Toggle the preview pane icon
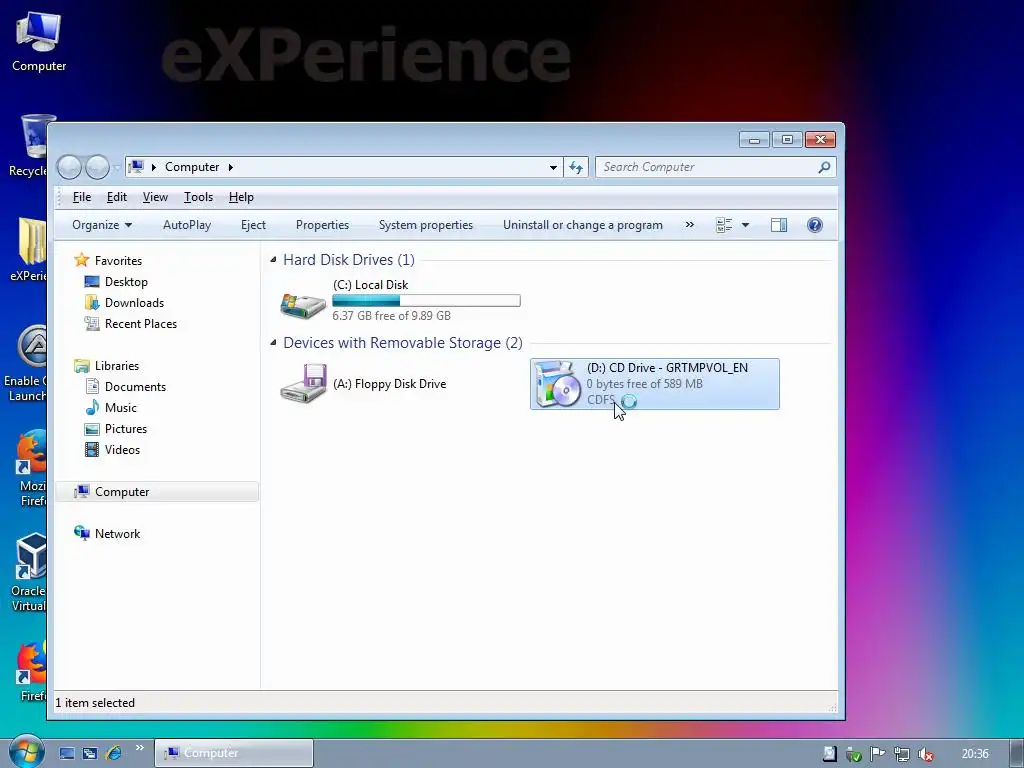Viewport: 1024px width, 768px height. pyautogui.click(x=778, y=225)
